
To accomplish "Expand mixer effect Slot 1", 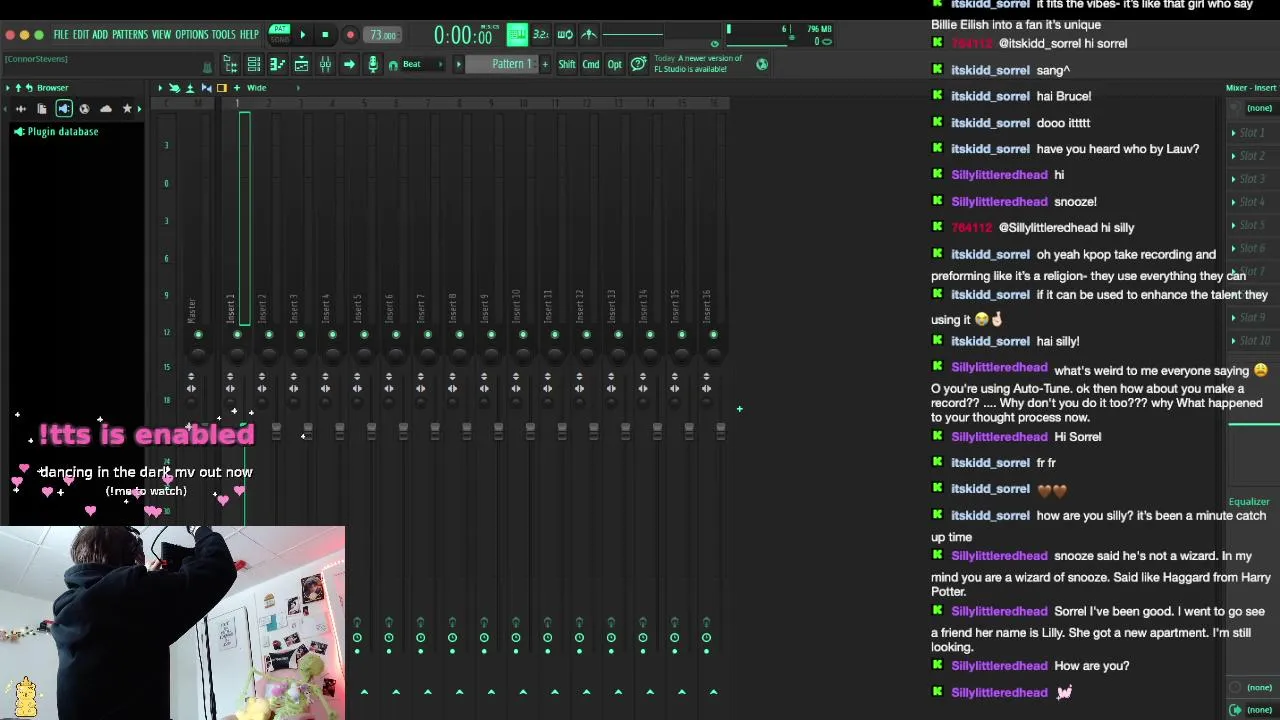I will point(1234,133).
